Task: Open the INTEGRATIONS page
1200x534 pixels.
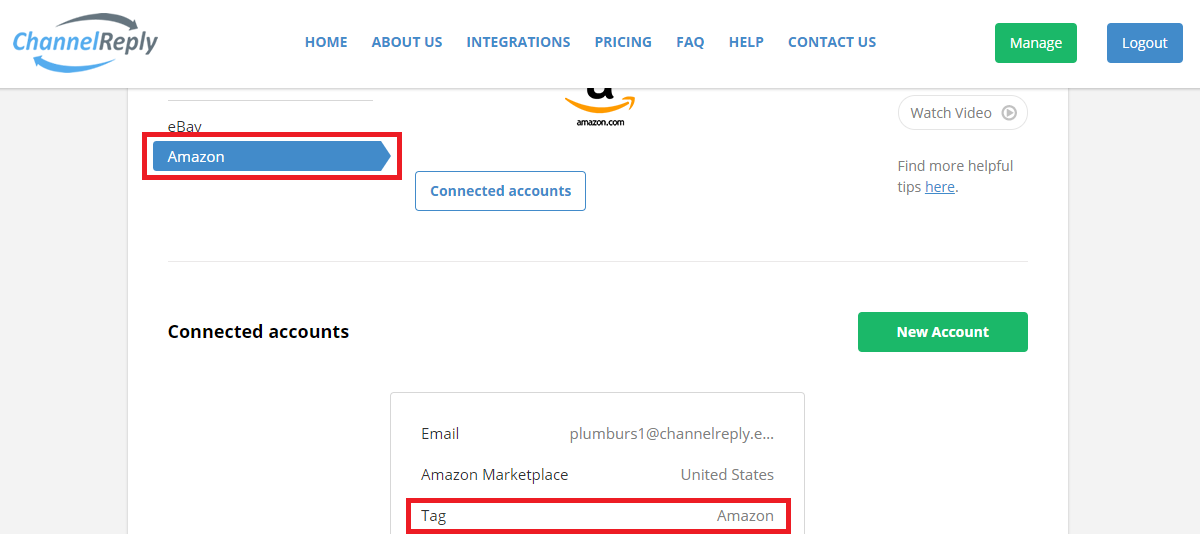Action: [x=518, y=42]
